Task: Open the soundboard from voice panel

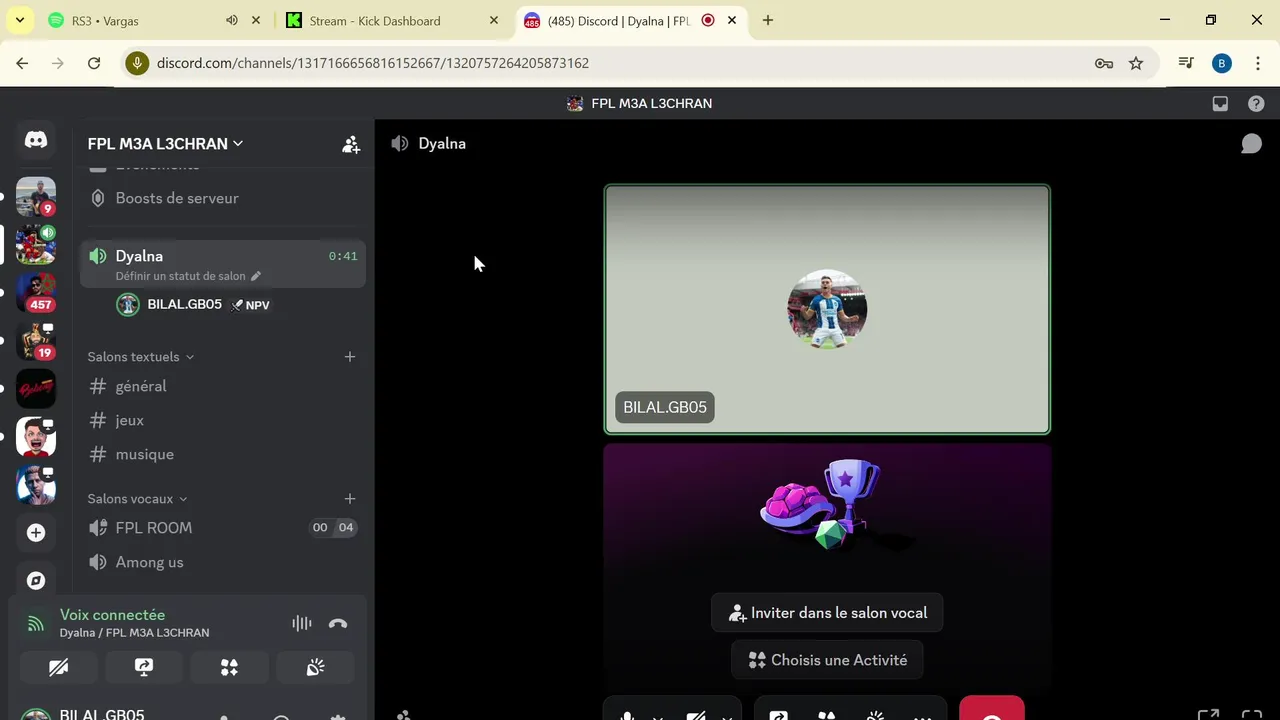Action: click(x=315, y=667)
